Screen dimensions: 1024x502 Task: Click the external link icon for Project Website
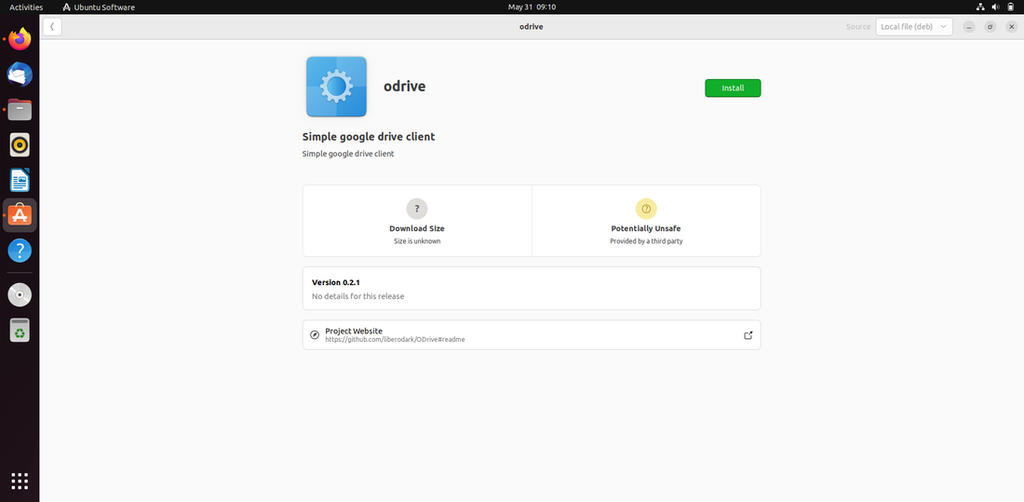click(x=748, y=335)
